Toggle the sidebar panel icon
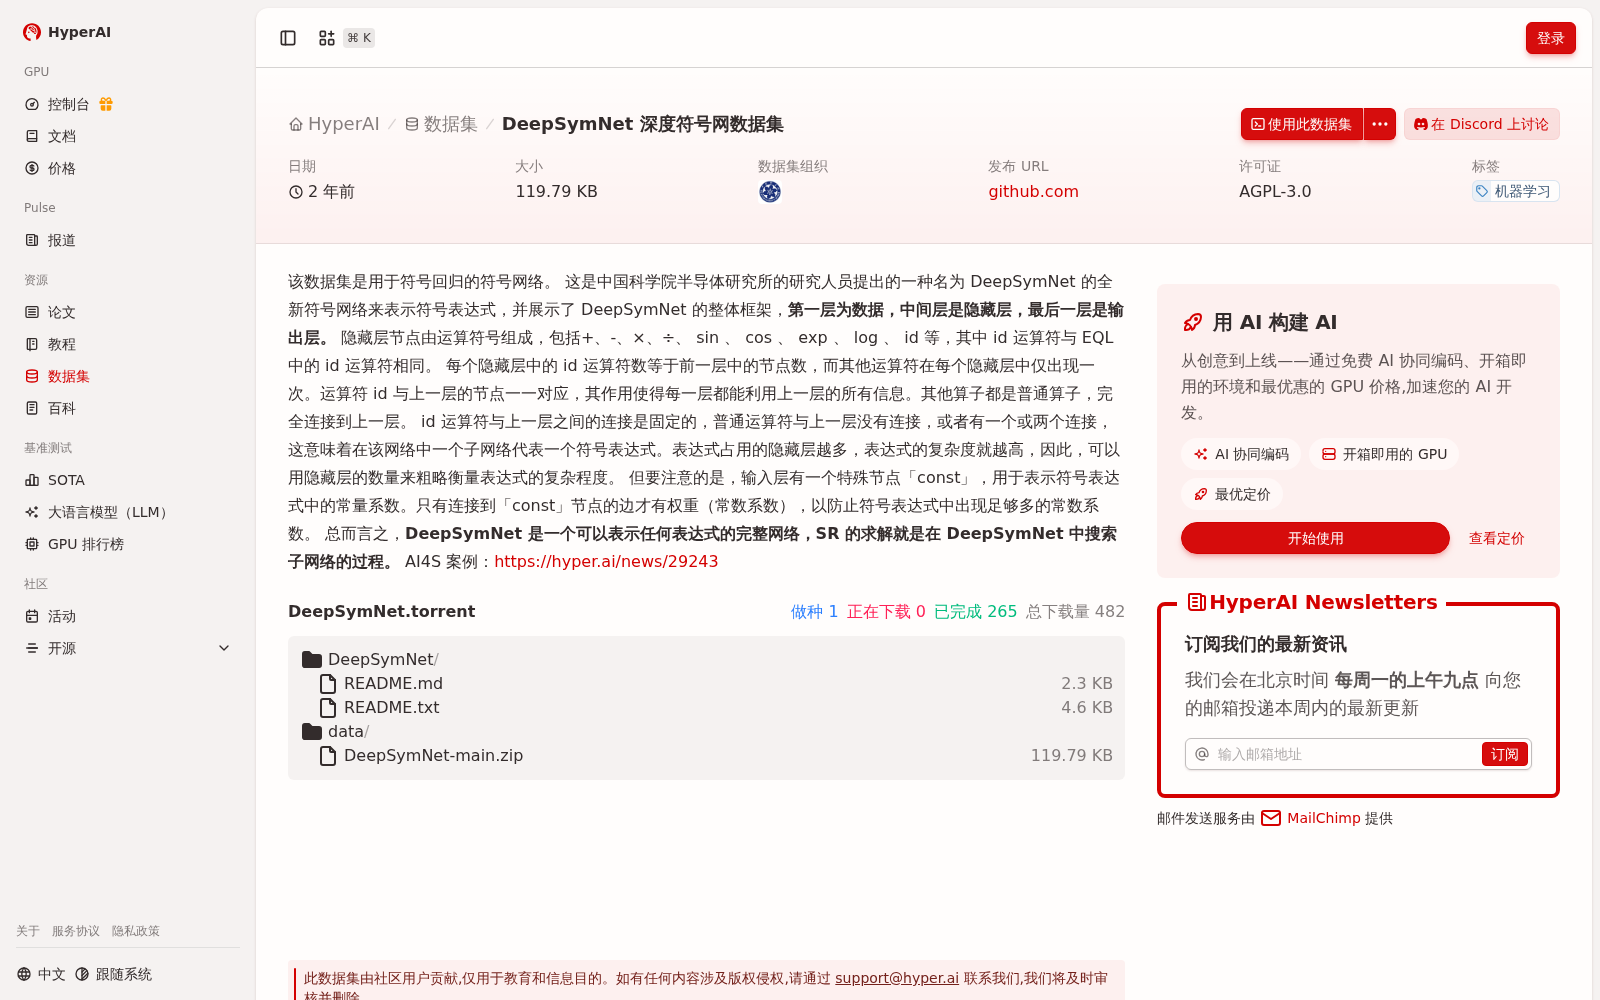 click(288, 38)
